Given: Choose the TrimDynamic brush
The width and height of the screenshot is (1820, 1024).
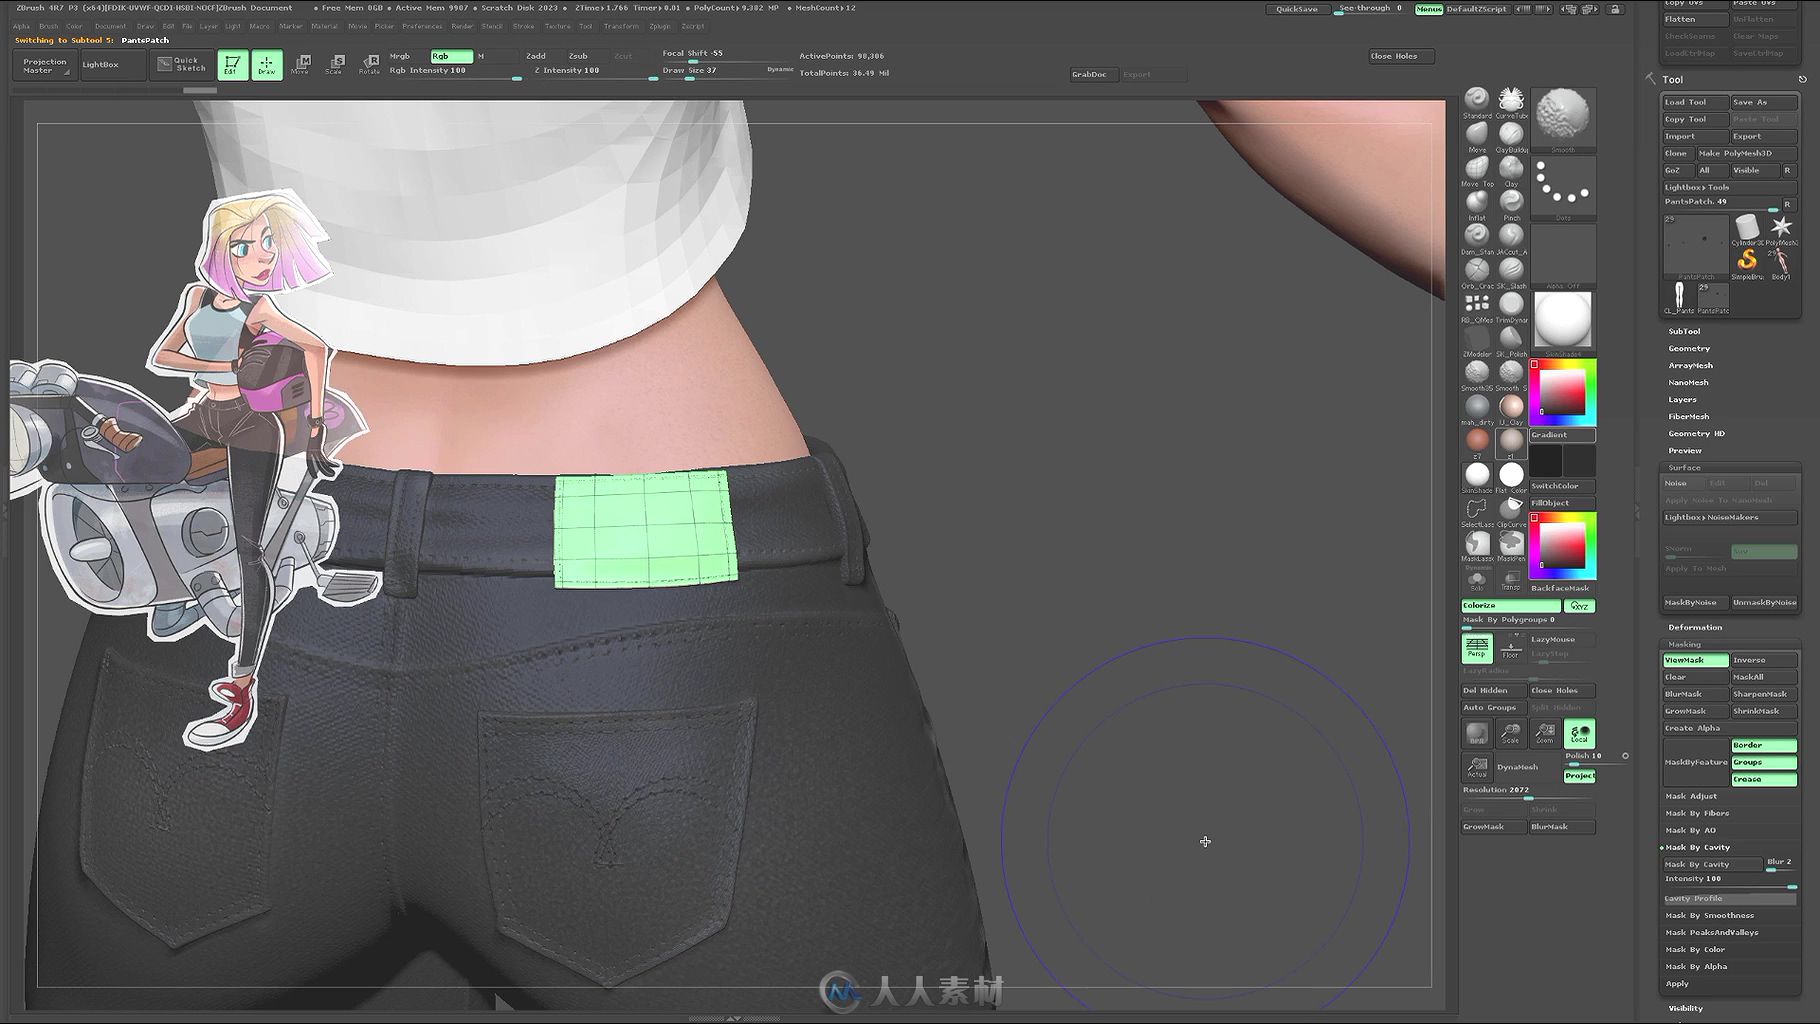Looking at the screenshot, I should (1511, 307).
